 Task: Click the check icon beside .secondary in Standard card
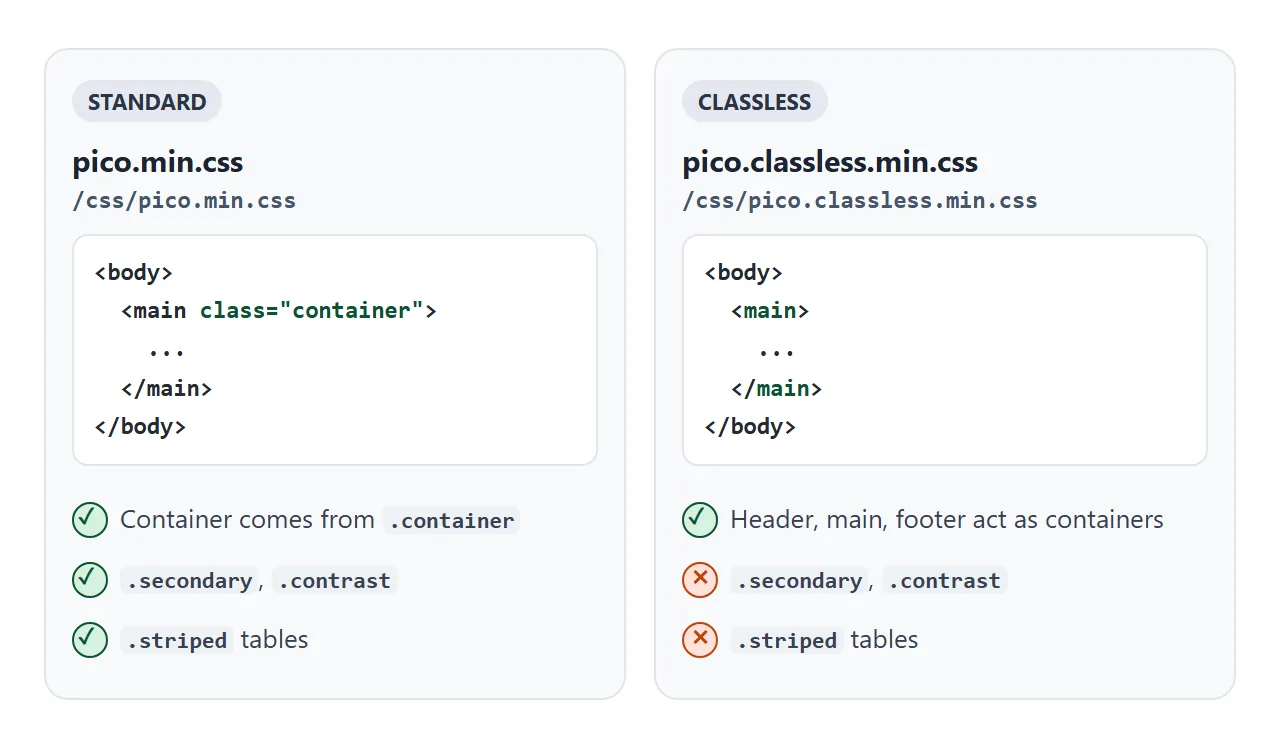tap(90, 580)
